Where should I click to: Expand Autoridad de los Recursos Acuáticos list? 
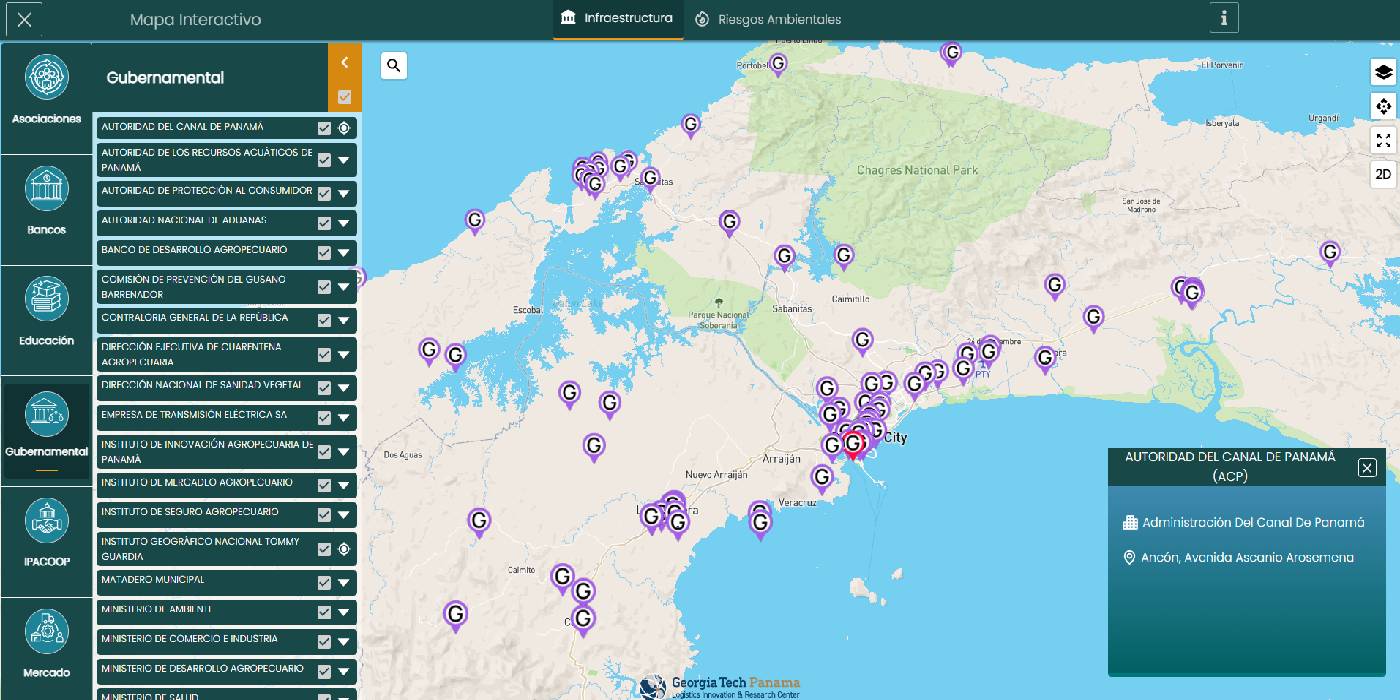pos(344,160)
